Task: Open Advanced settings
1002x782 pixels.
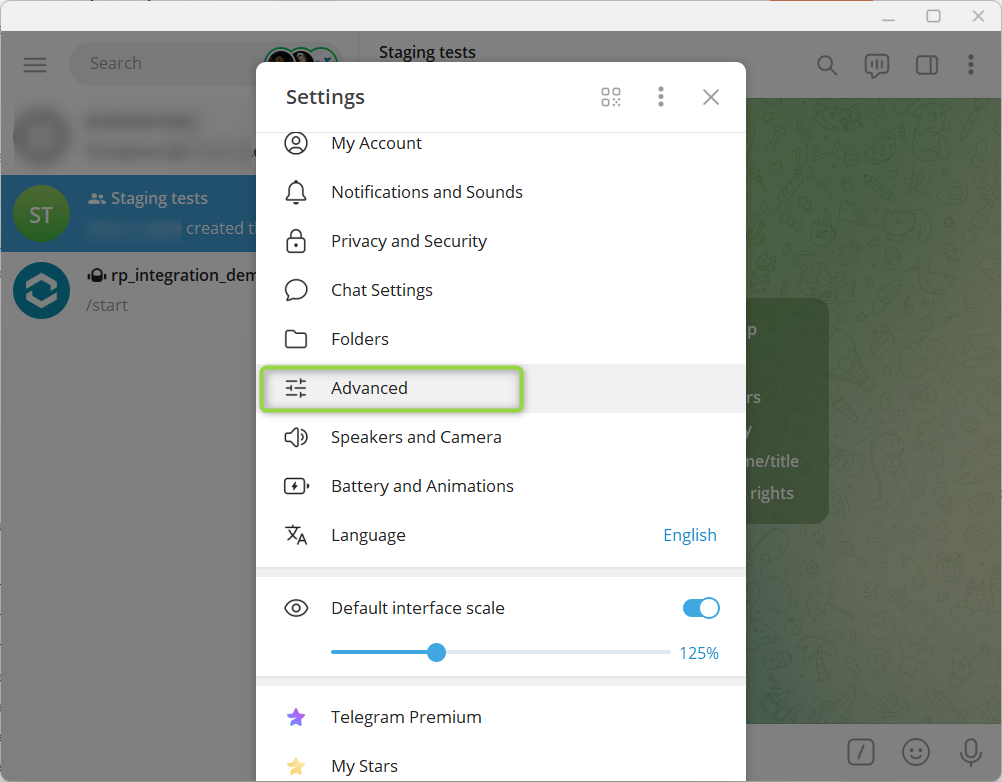Action: (x=370, y=388)
